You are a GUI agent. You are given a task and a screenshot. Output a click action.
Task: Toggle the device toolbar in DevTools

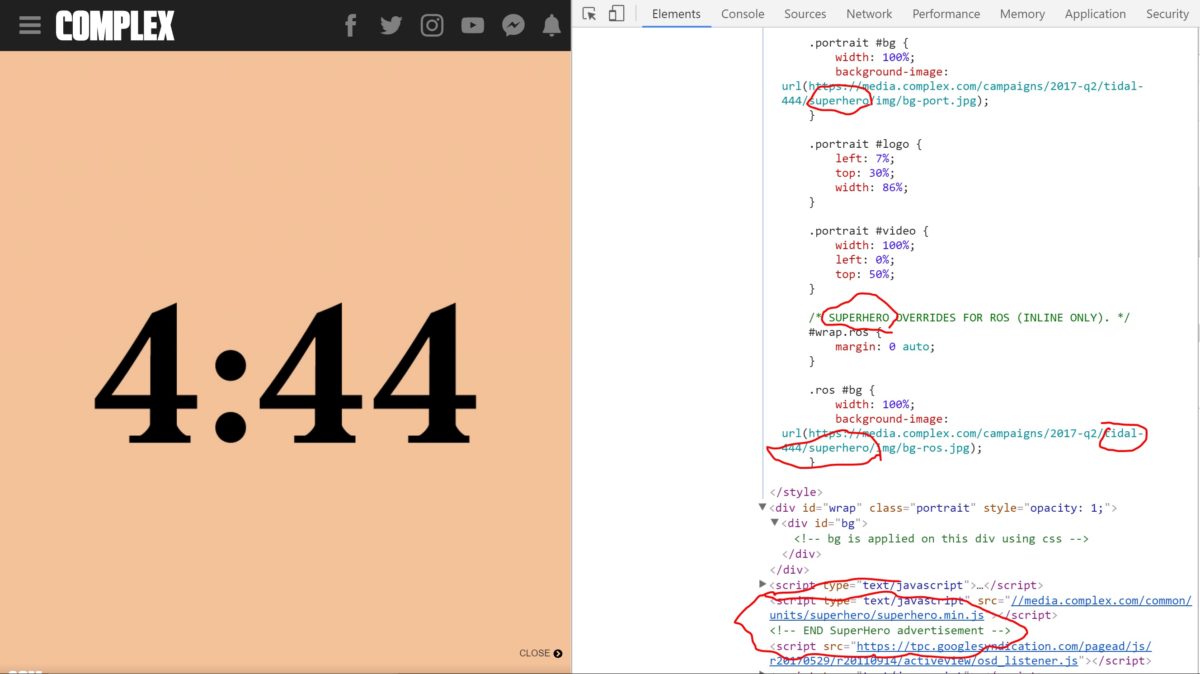[x=616, y=14]
